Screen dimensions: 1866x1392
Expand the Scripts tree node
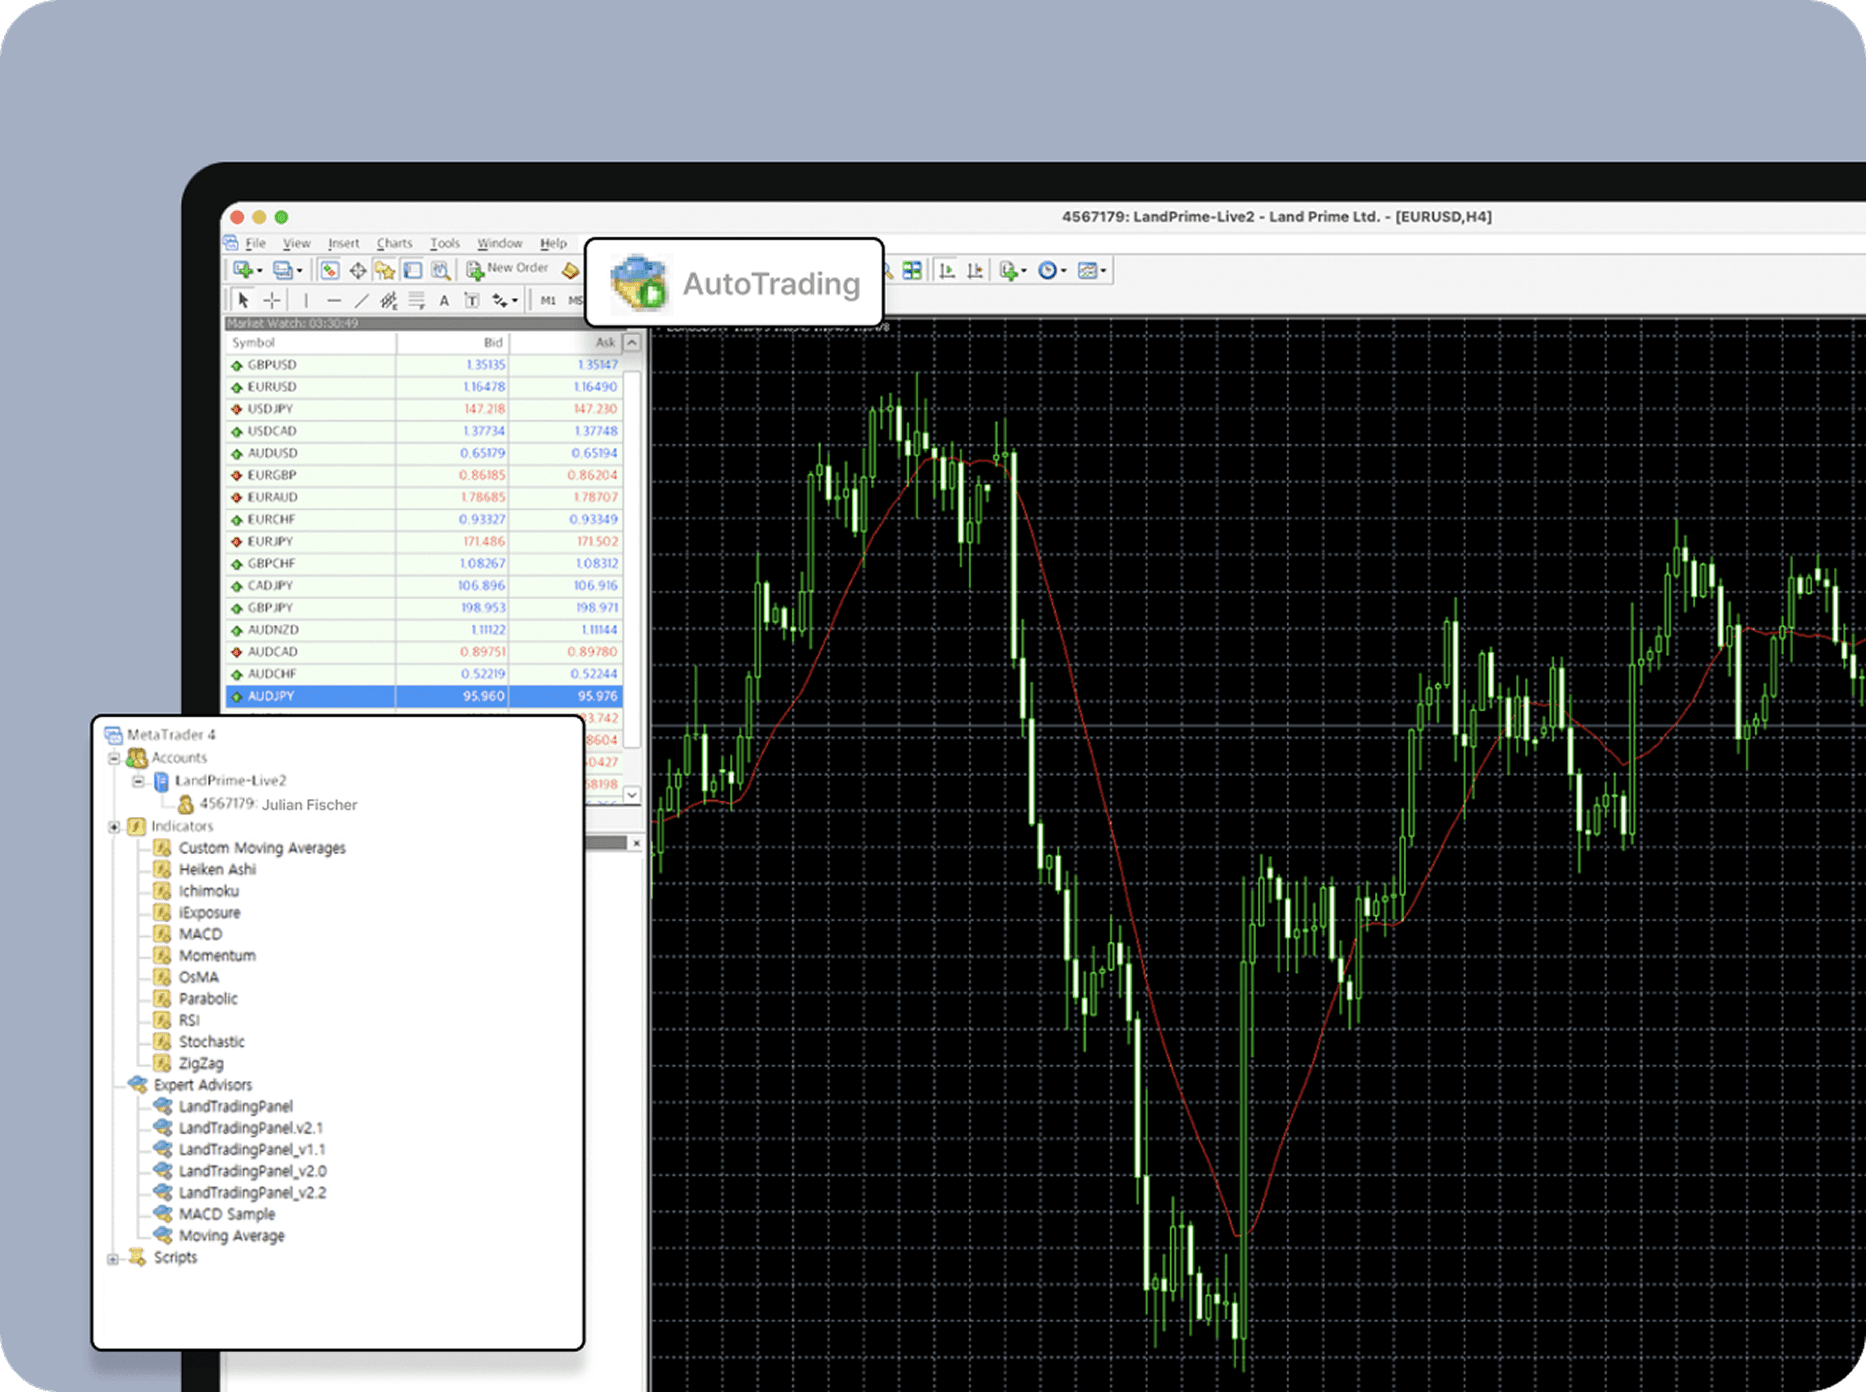click(113, 1259)
